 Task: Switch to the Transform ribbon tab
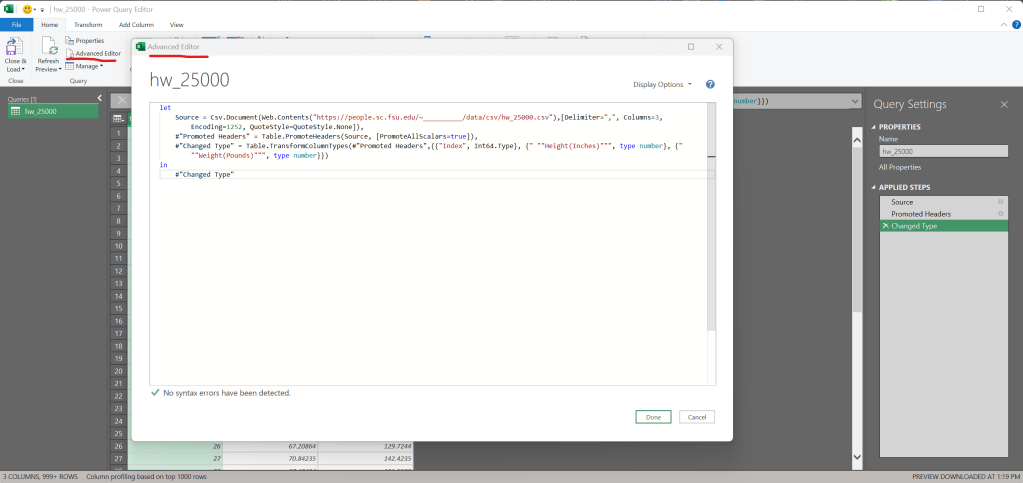click(x=88, y=24)
